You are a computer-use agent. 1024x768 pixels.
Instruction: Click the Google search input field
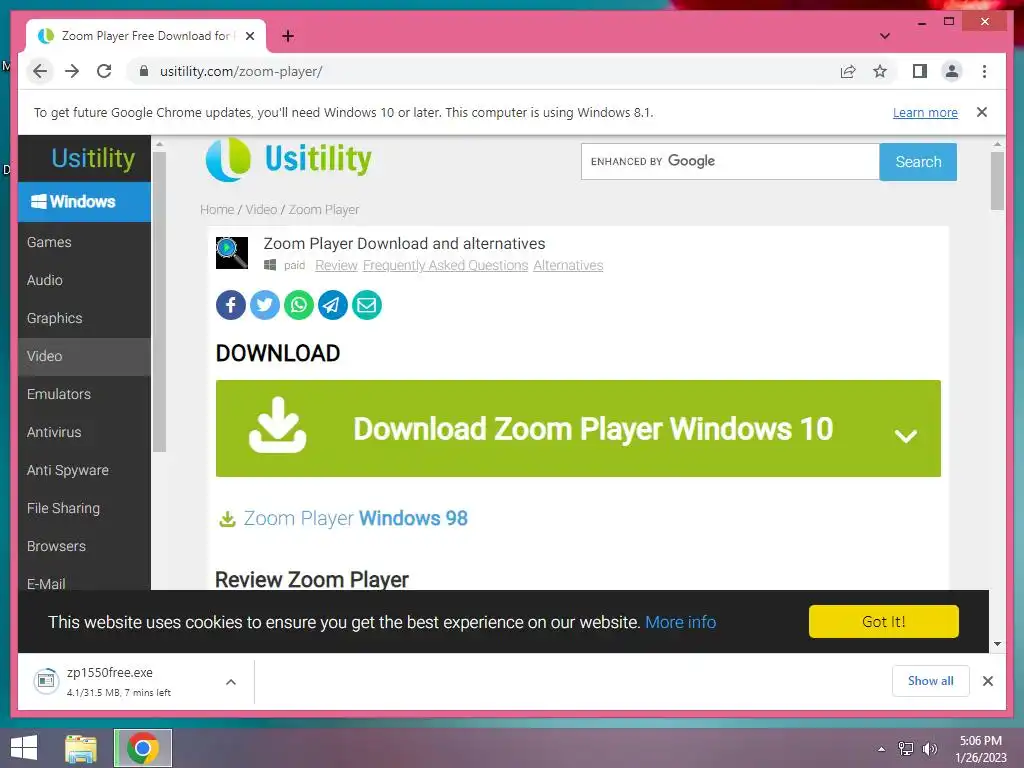(730, 161)
